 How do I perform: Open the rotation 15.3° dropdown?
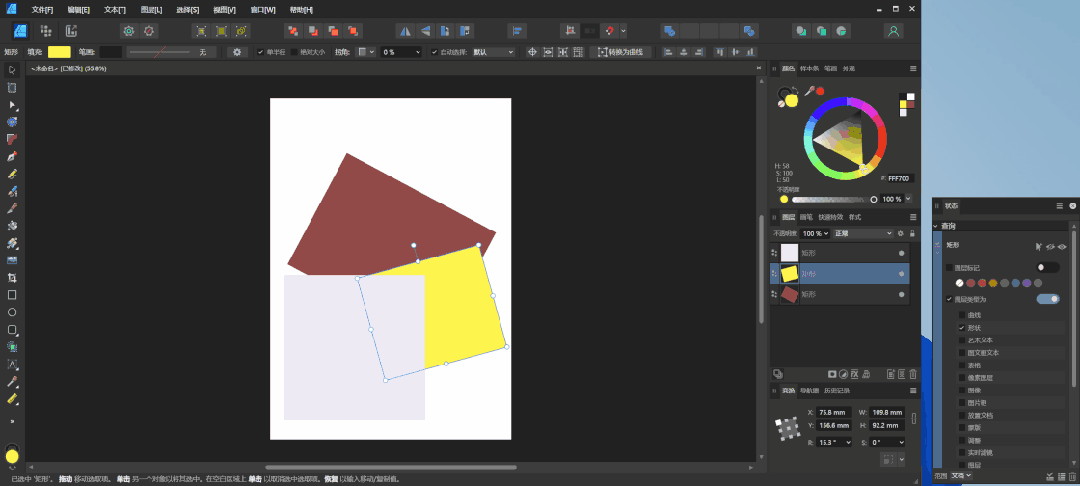coord(834,442)
